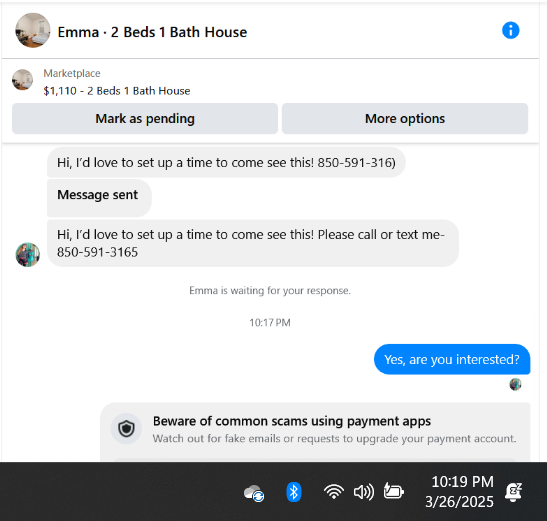This screenshot has width=547, height=521.
Task: Click the 'Beware of common scams' heading
Action: [x=292, y=421]
